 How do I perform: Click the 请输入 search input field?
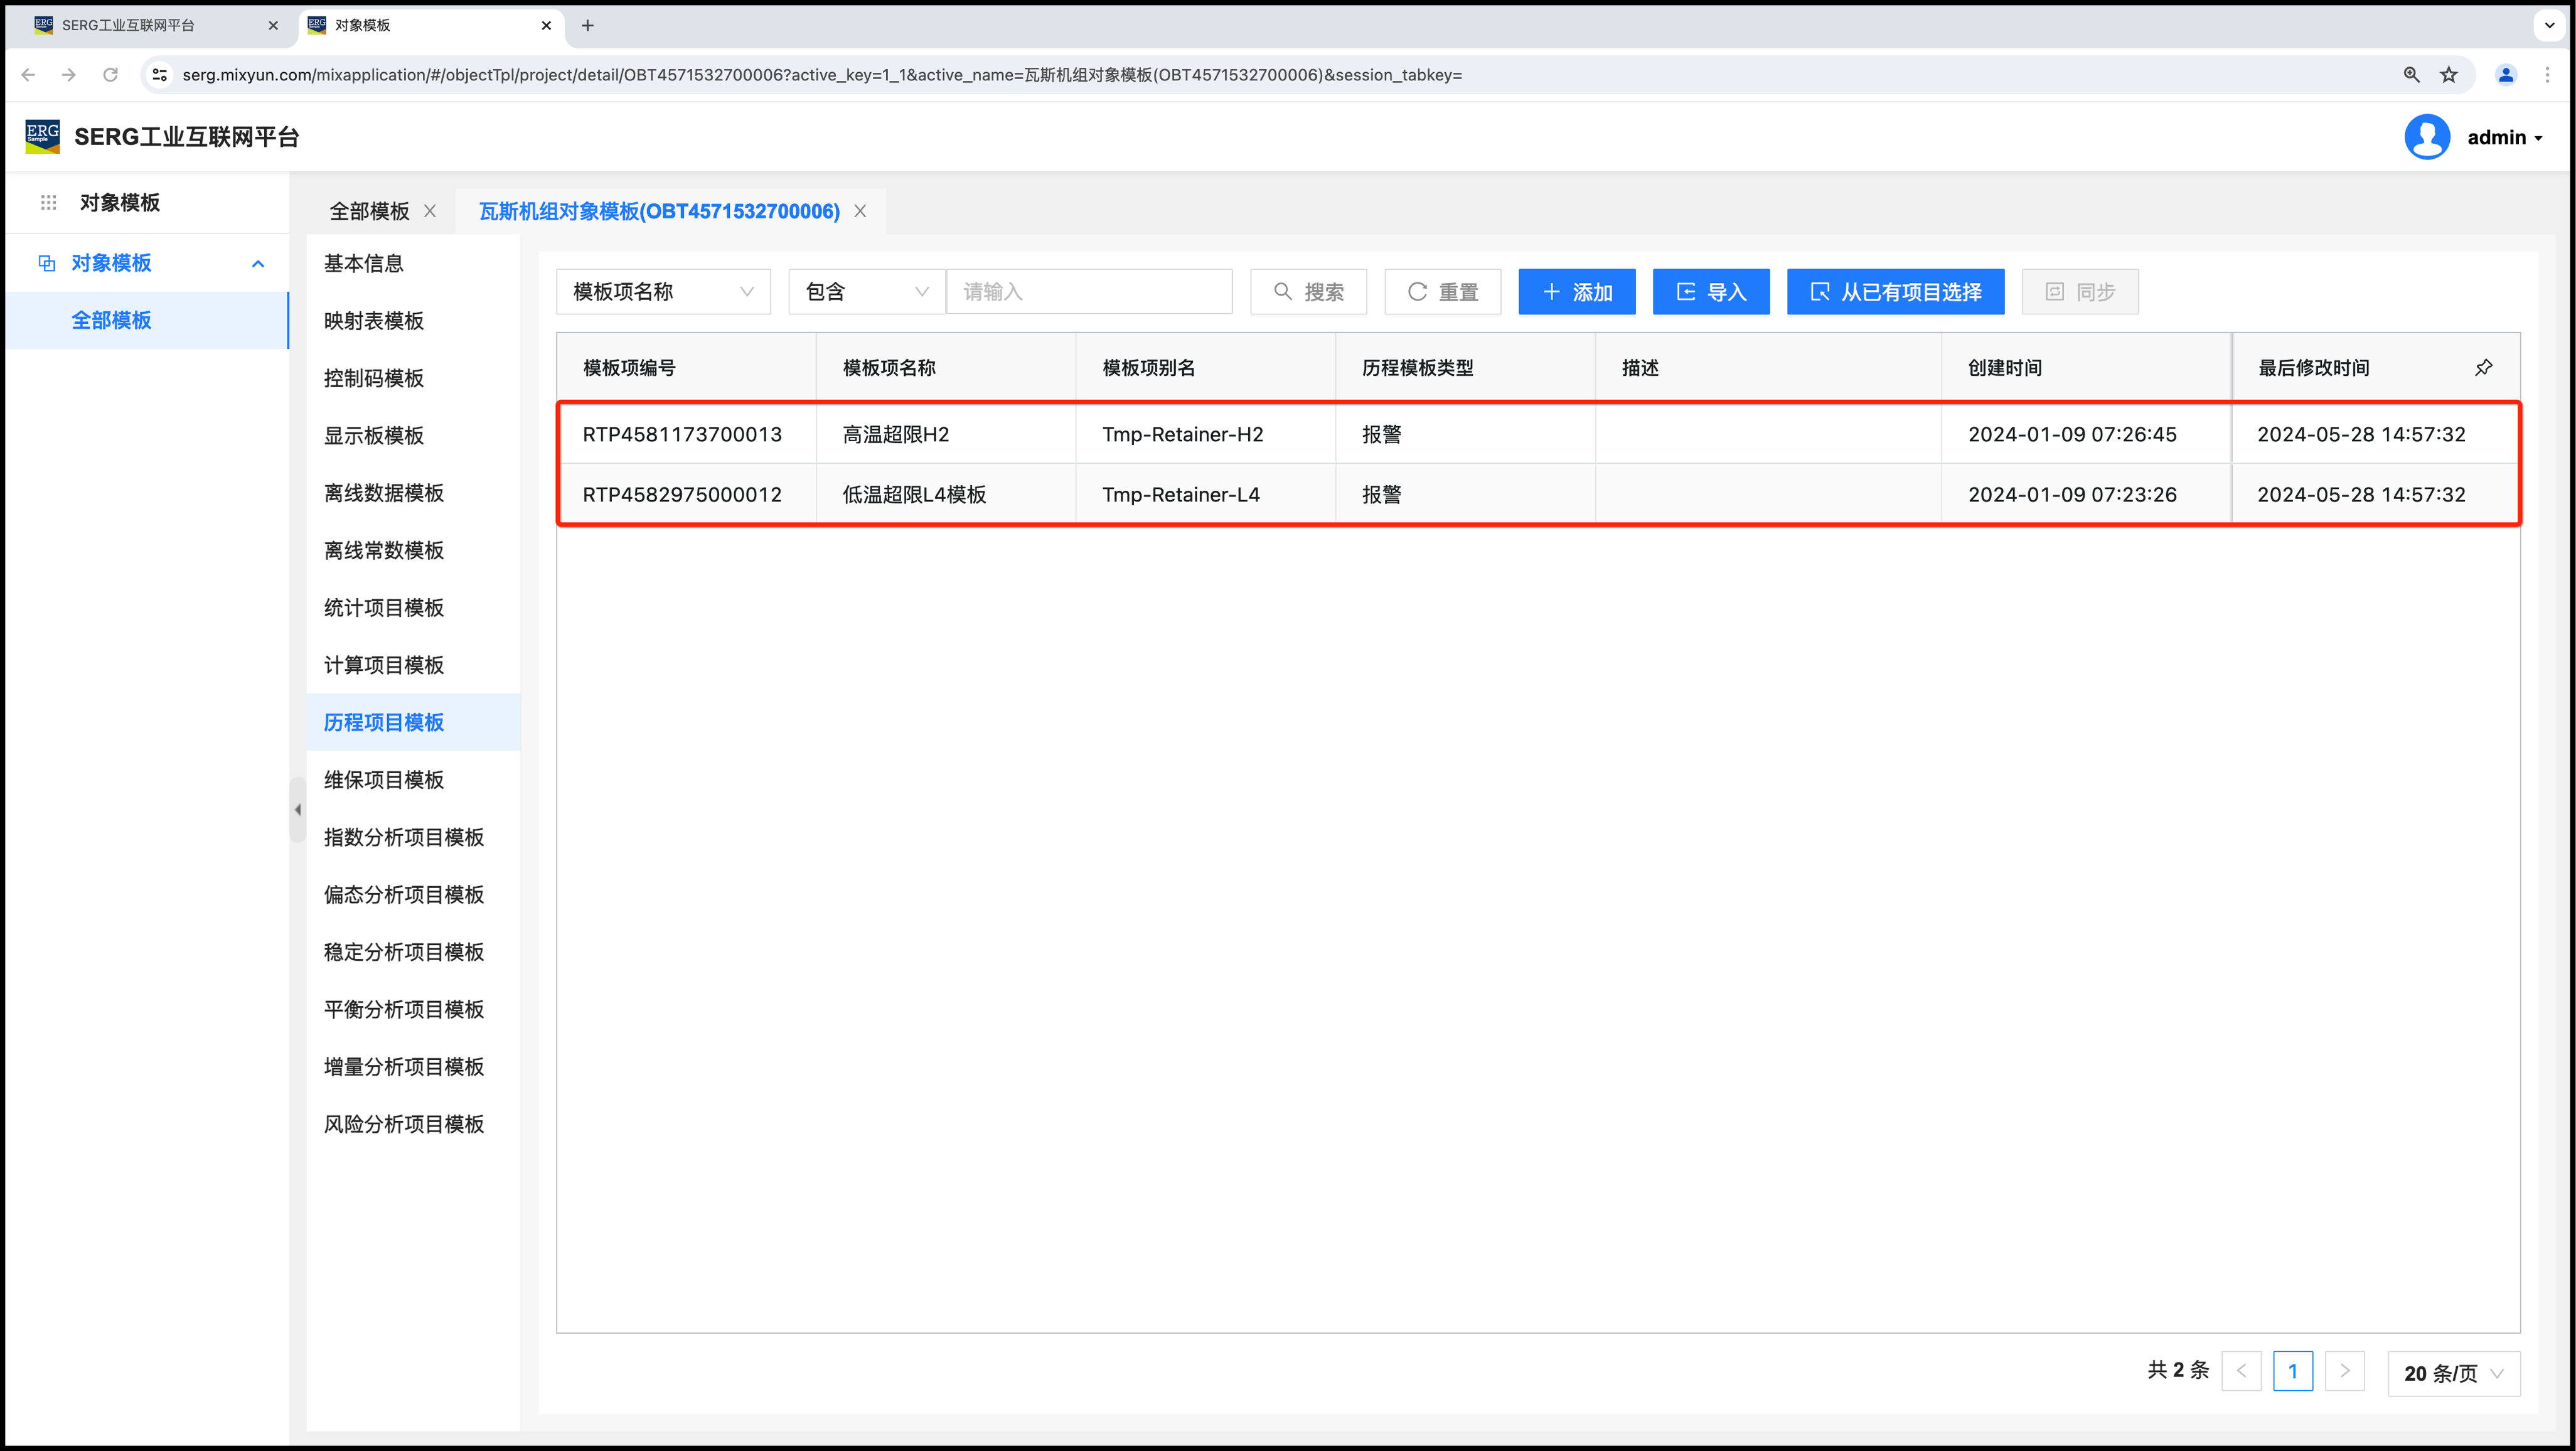click(x=1088, y=292)
